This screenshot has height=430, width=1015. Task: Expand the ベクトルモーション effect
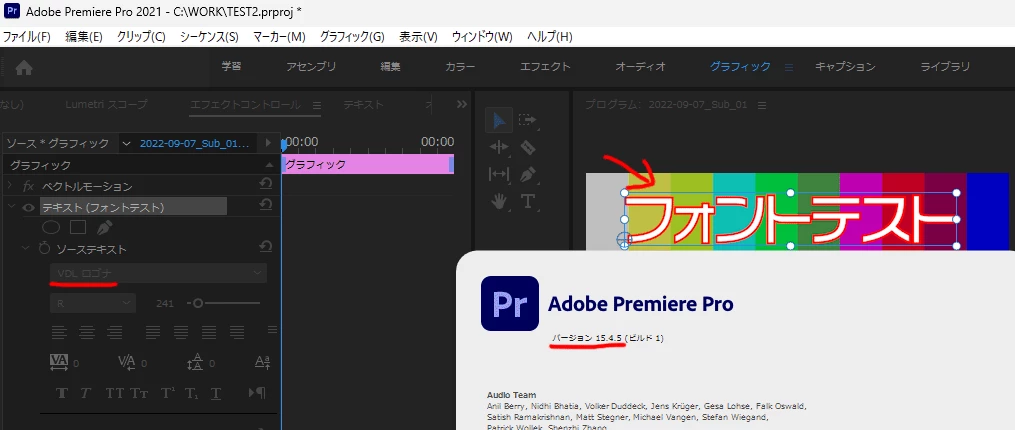tap(10, 186)
